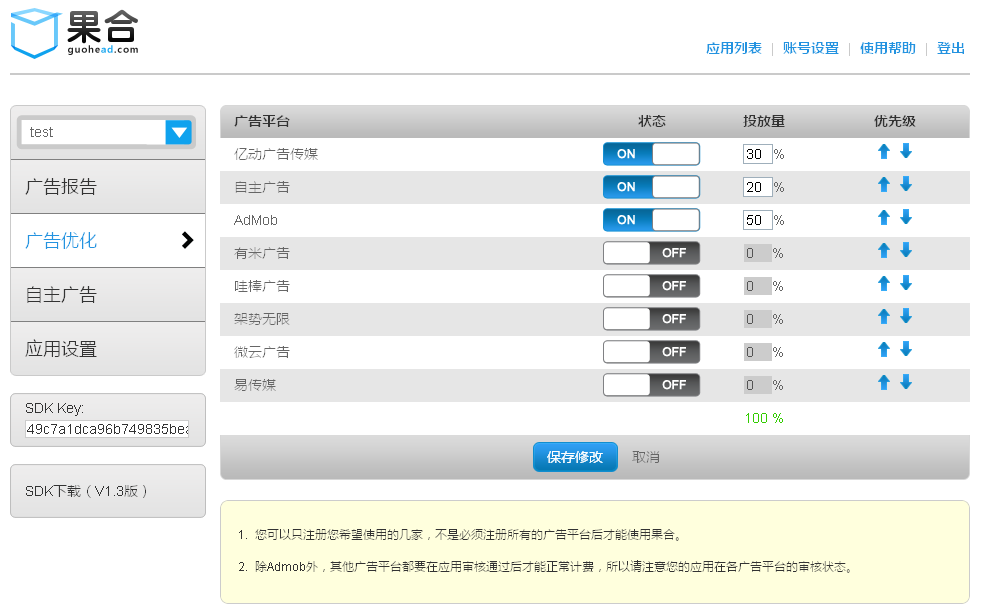The height and width of the screenshot is (607, 984).
Task: Lower AdMob priority with down arrow
Action: click(906, 218)
